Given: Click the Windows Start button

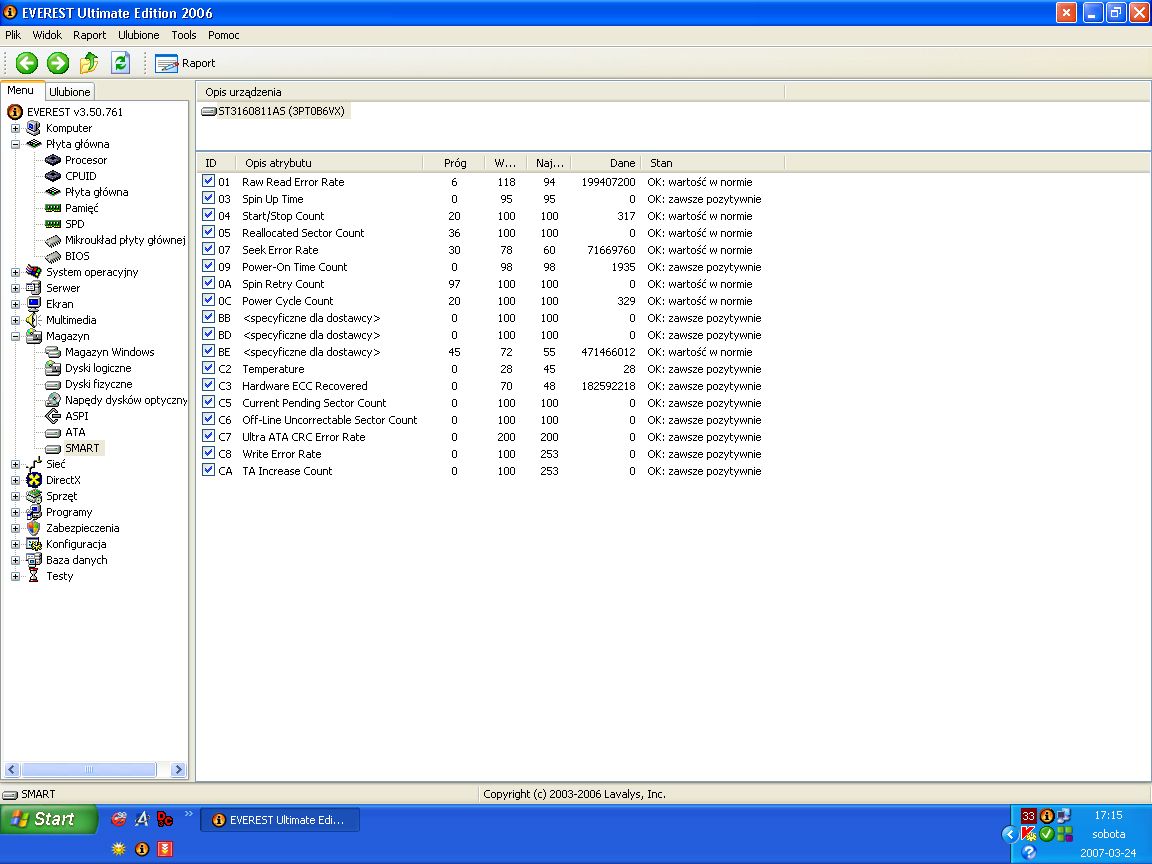Looking at the screenshot, I should (48, 818).
